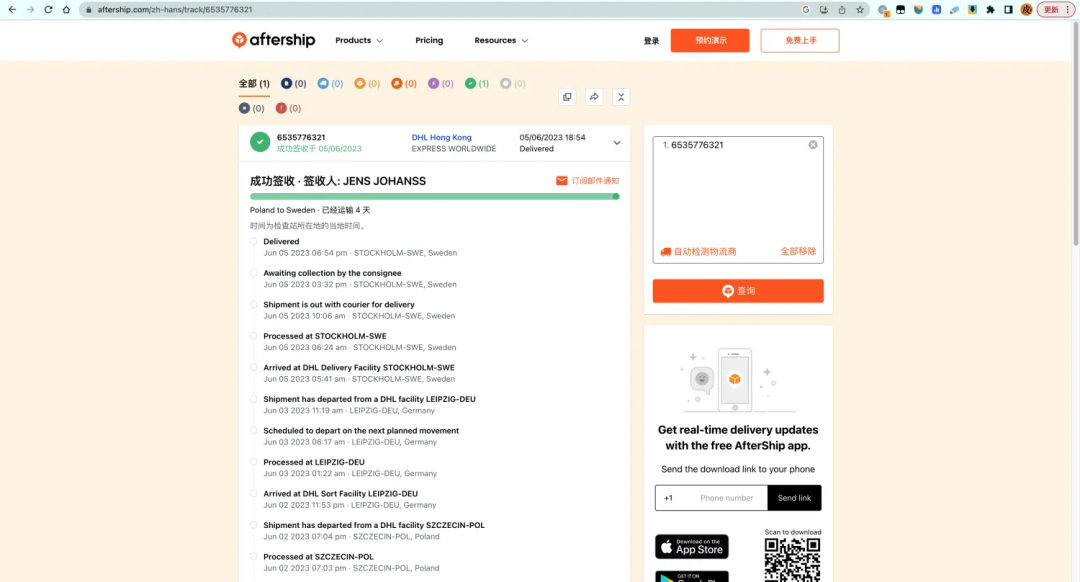
Task: Open the Pricing page
Action: pyautogui.click(x=429, y=41)
